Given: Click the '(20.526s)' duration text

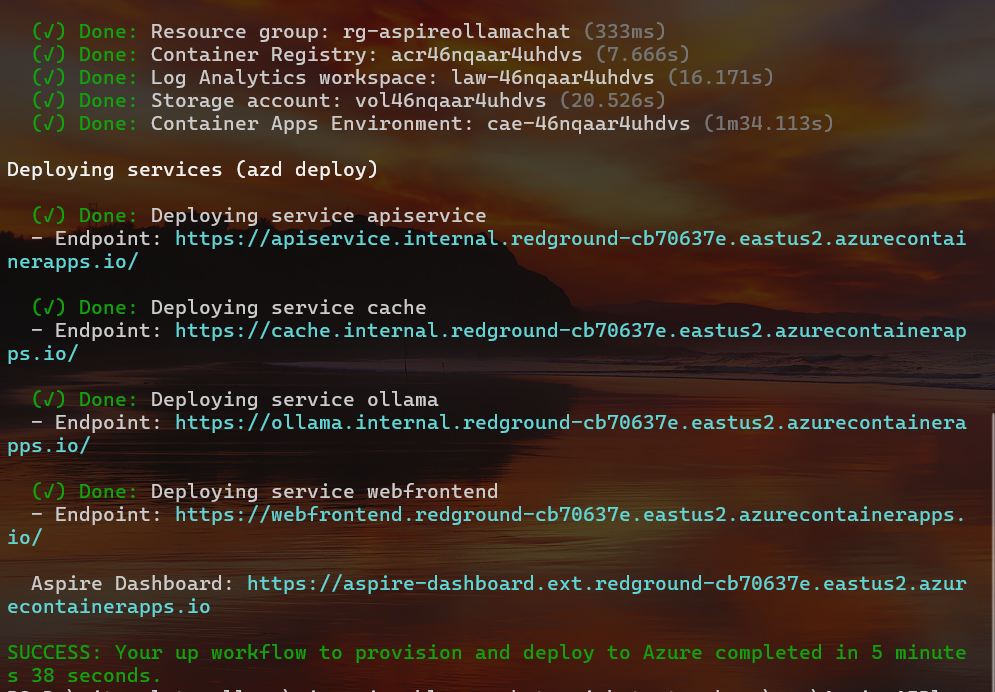Looking at the screenshot, I should [x=612, y=101].
